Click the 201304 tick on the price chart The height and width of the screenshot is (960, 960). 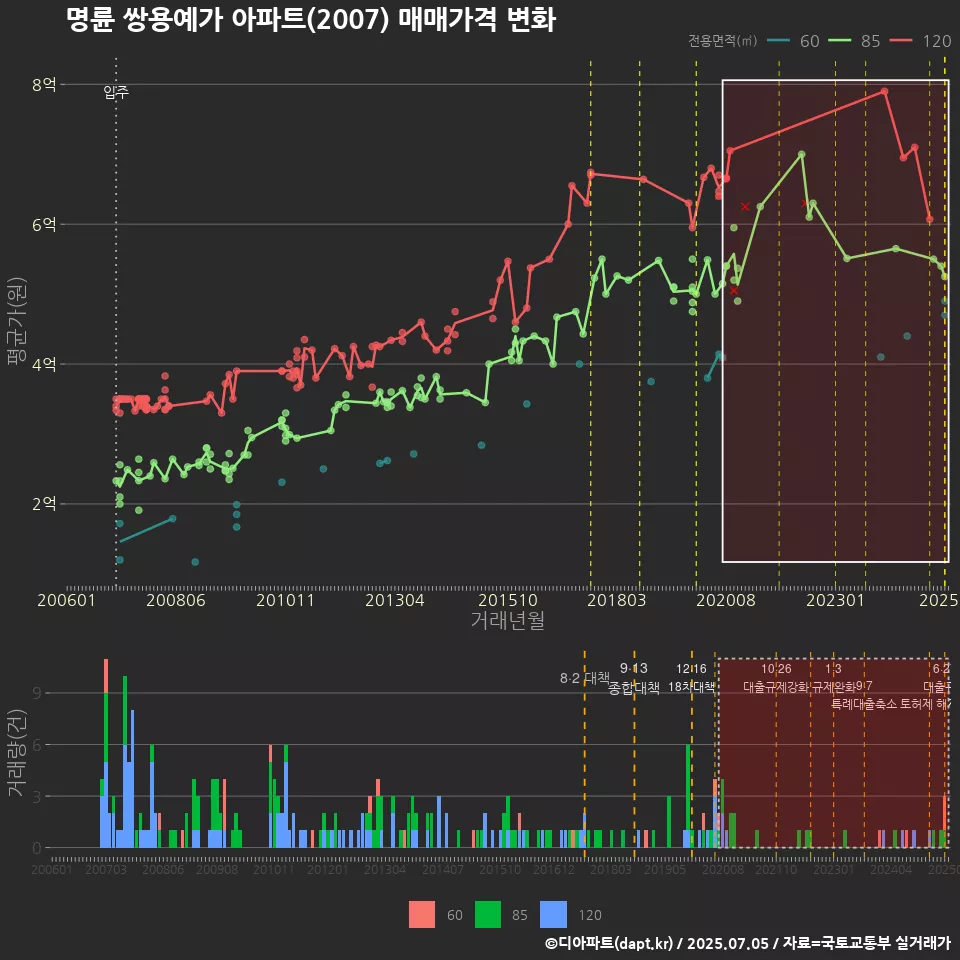click(x=395, y=600)
